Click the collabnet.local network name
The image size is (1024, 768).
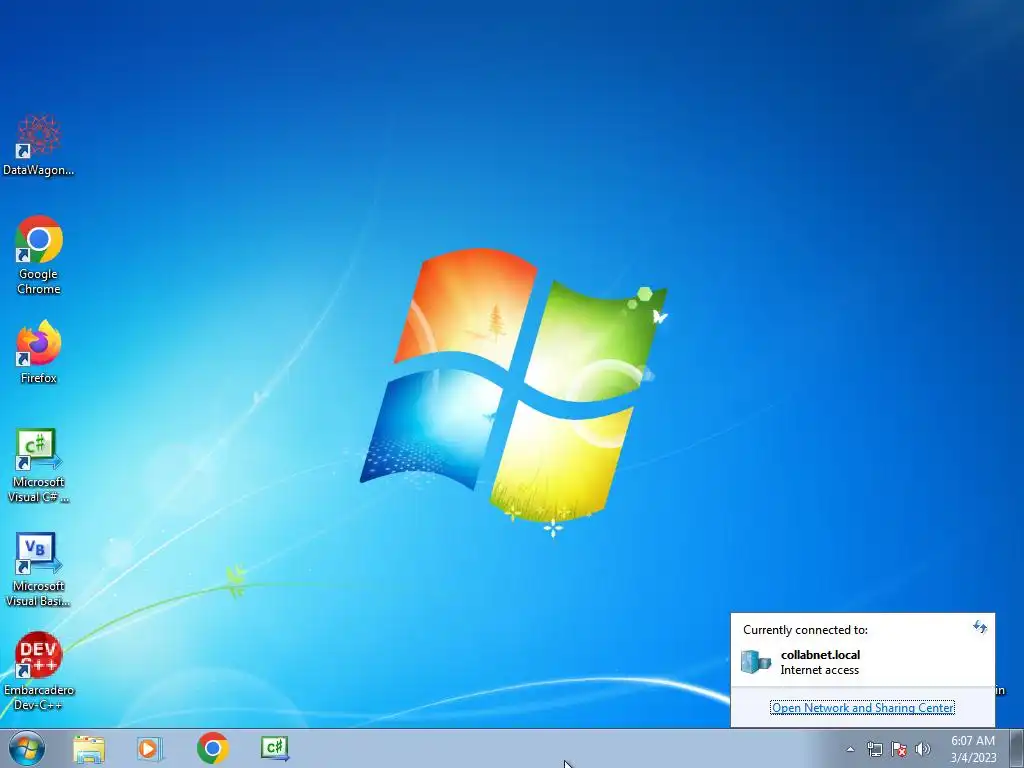pyautogui.click(x=820, y=655)
